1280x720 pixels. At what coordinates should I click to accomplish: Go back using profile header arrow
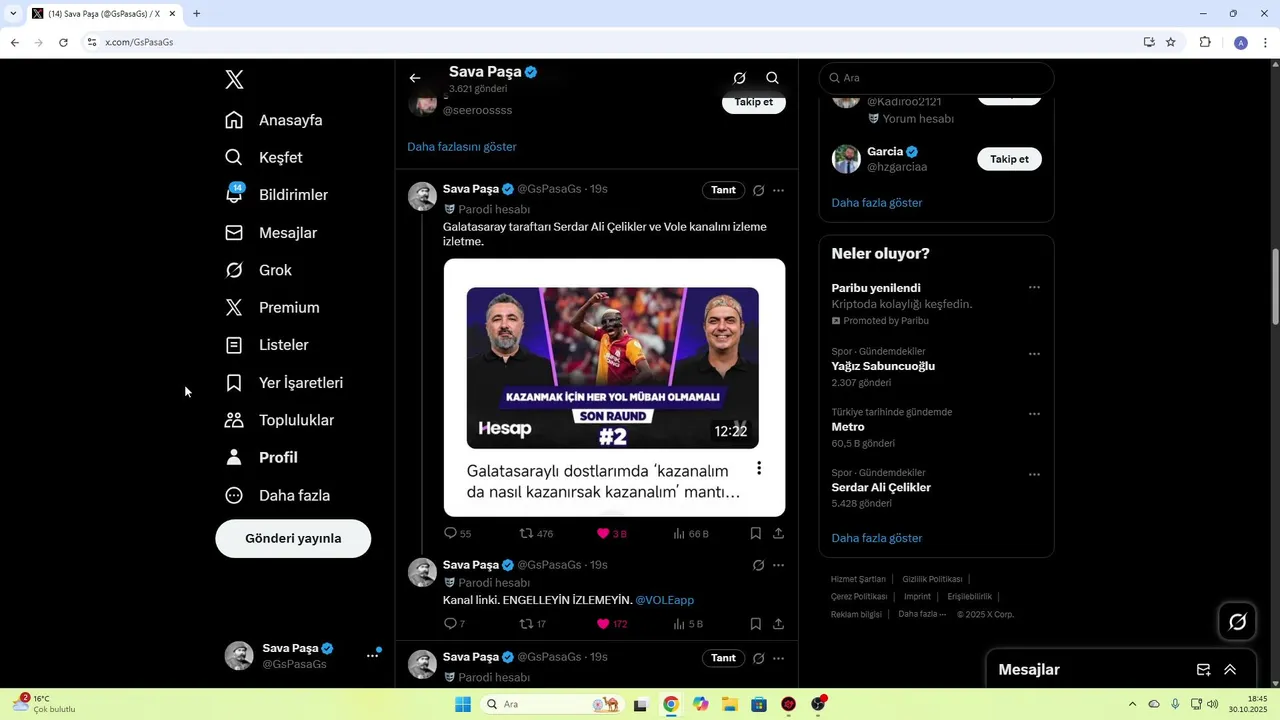(x=415, y=78)
